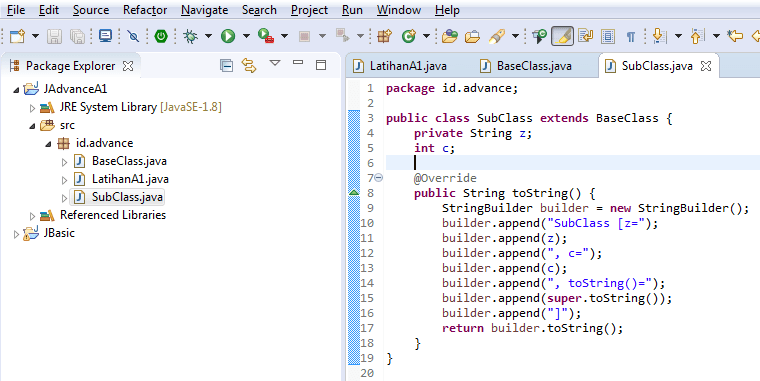
Task: Close the Package Explorer view
Action: click(x=128, y=66)
